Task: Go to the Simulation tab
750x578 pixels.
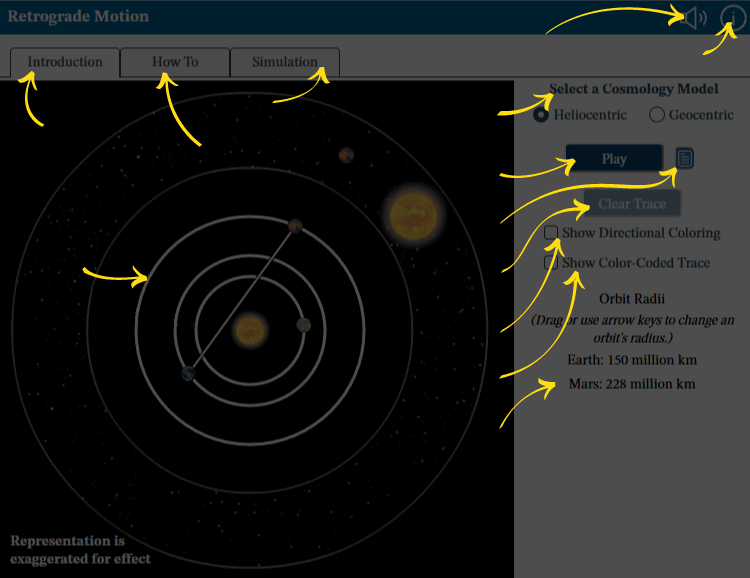Action: pos(284,62)
